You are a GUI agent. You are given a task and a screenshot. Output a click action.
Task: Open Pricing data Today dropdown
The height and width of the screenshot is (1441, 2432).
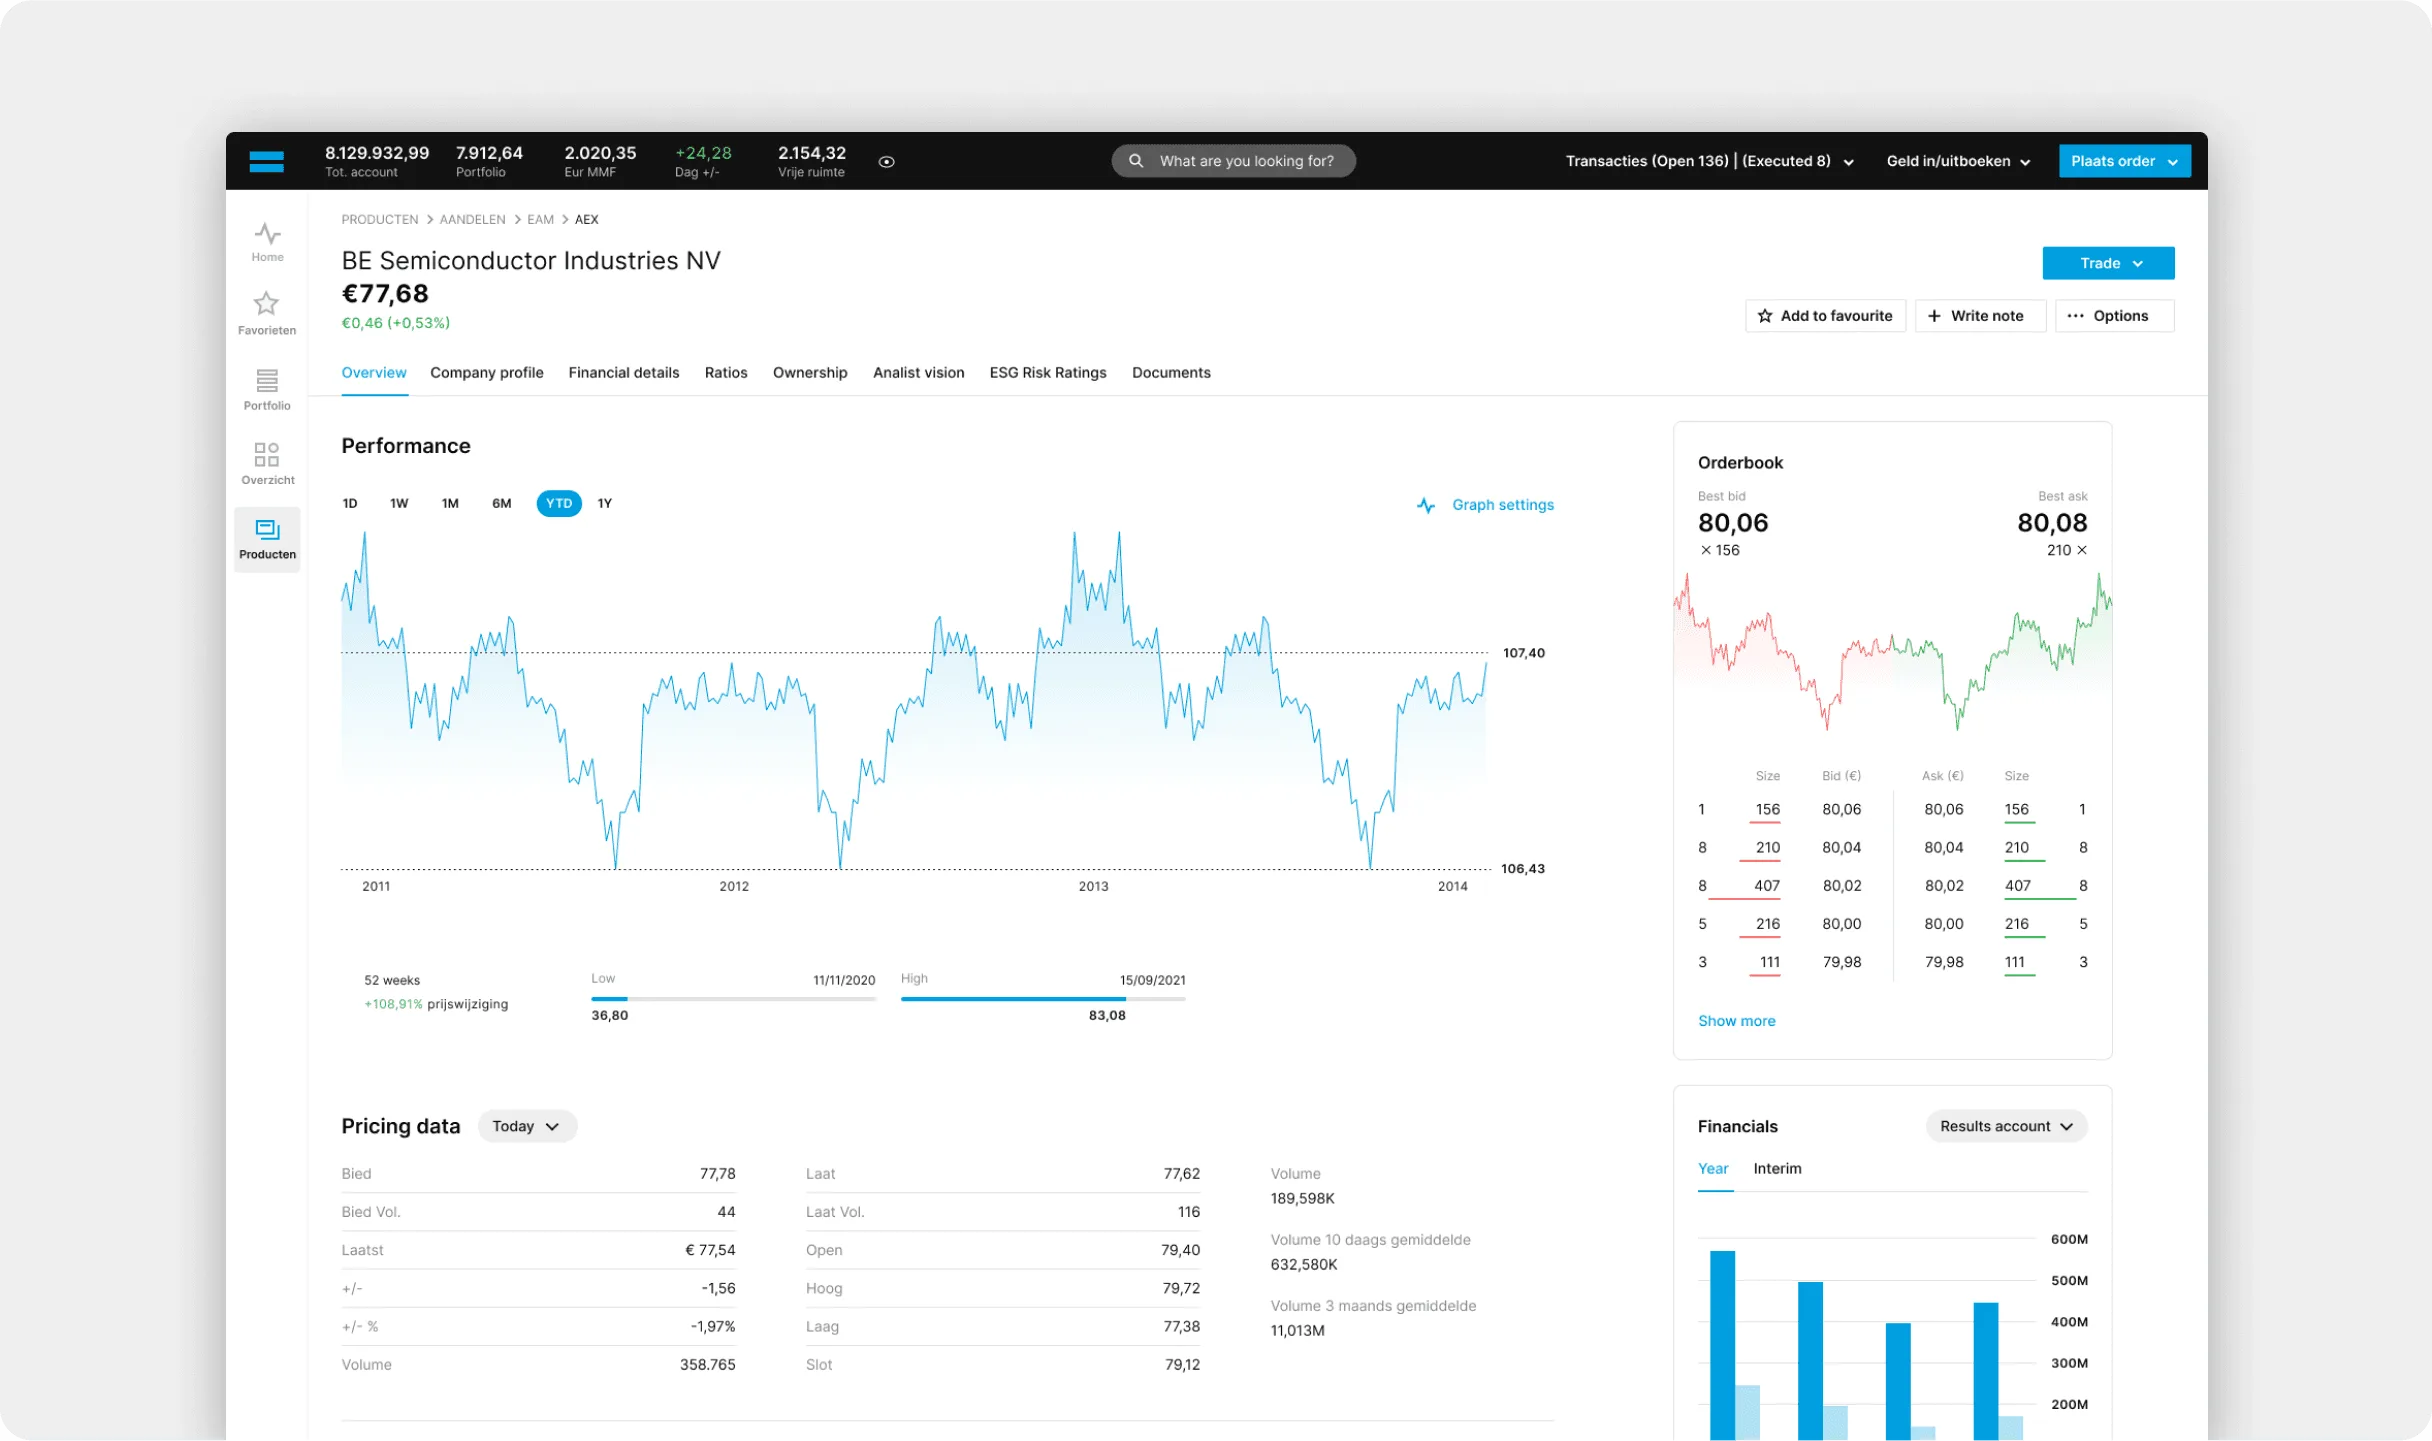pyautogui.click(x=526, y=1126)
